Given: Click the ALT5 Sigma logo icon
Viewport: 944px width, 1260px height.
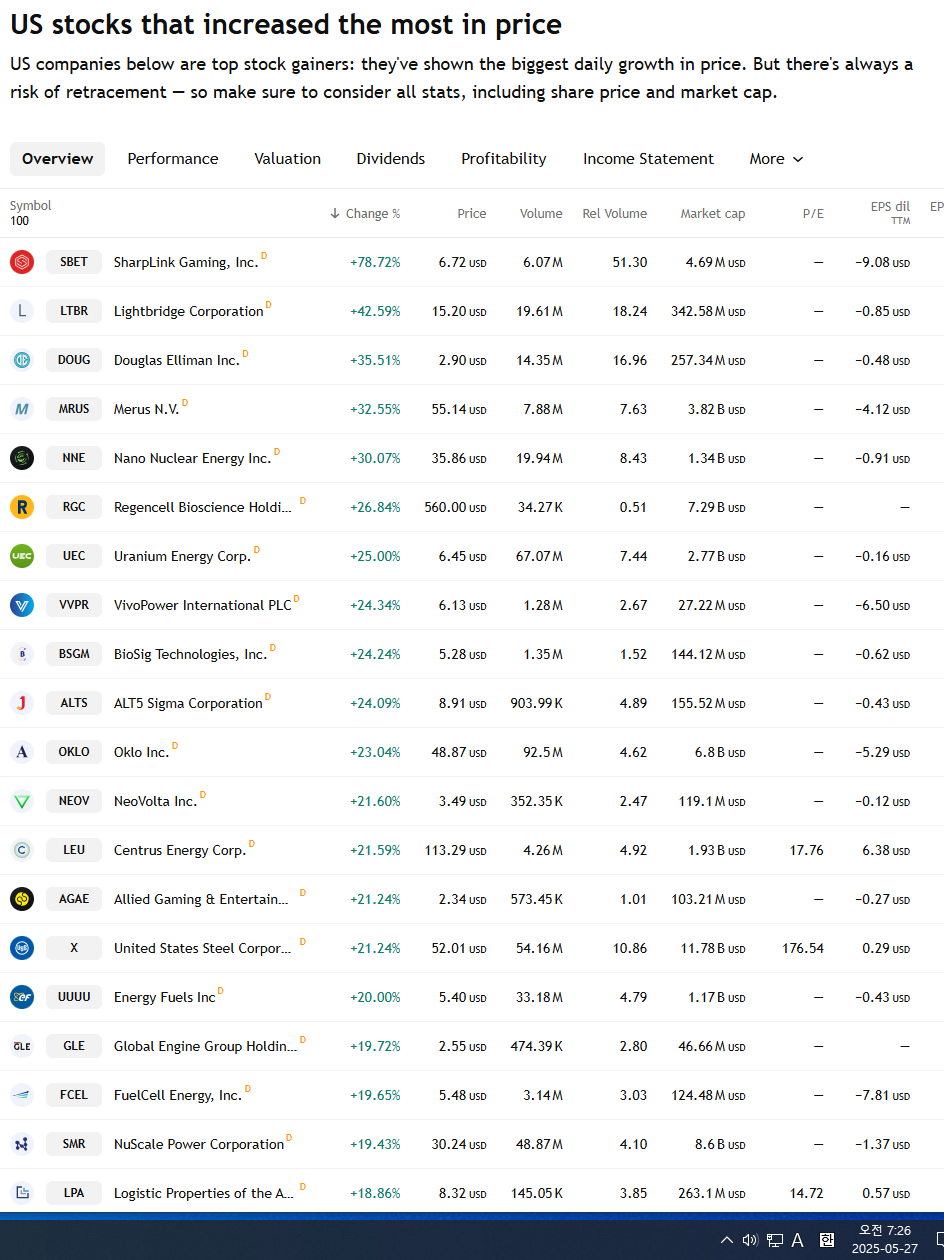Looking at the screenshot, I should coord(22,703).
